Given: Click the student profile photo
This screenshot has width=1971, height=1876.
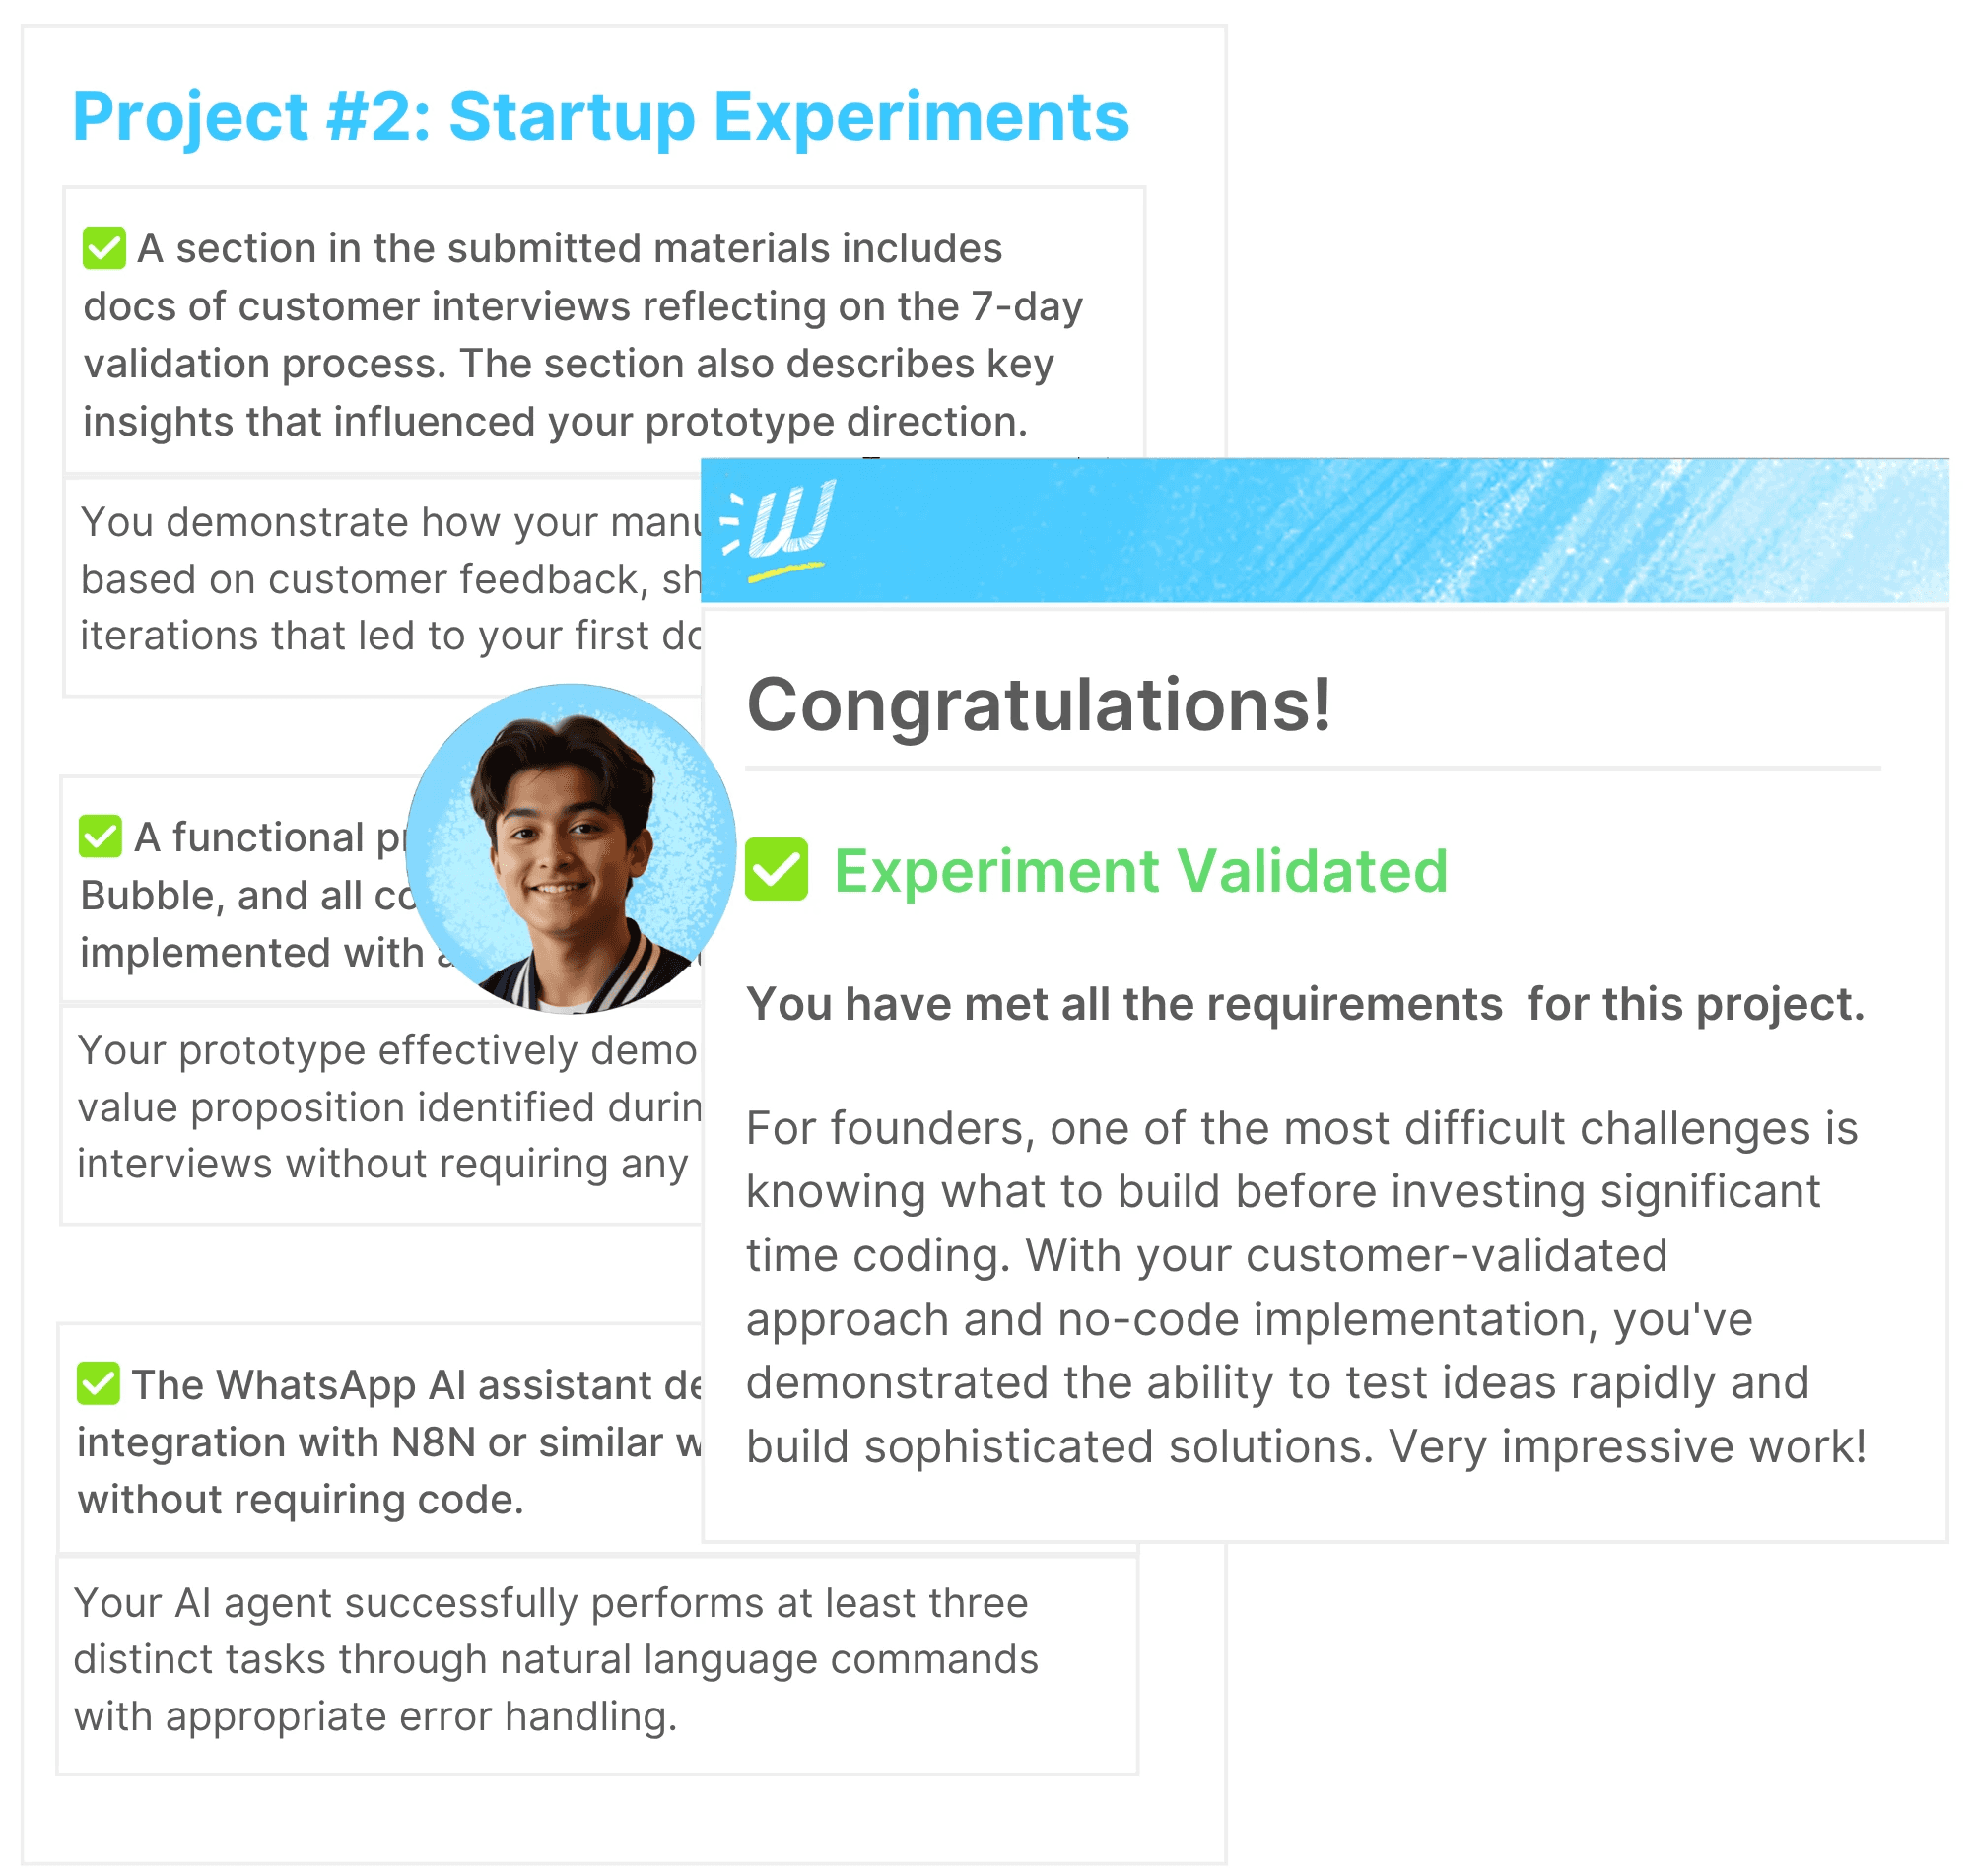Looking at the screenshot, I should pyautogui.click(x=569, y=848).
